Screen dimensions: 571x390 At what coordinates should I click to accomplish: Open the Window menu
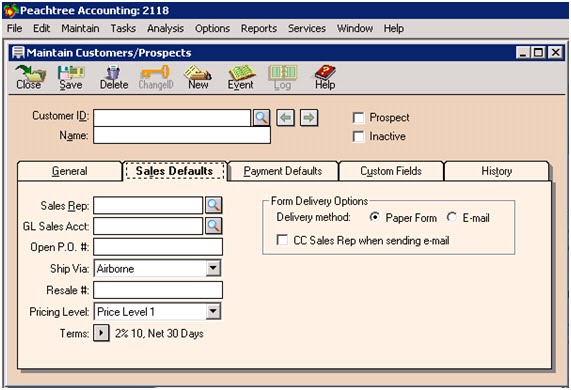(x=355, y=28)
